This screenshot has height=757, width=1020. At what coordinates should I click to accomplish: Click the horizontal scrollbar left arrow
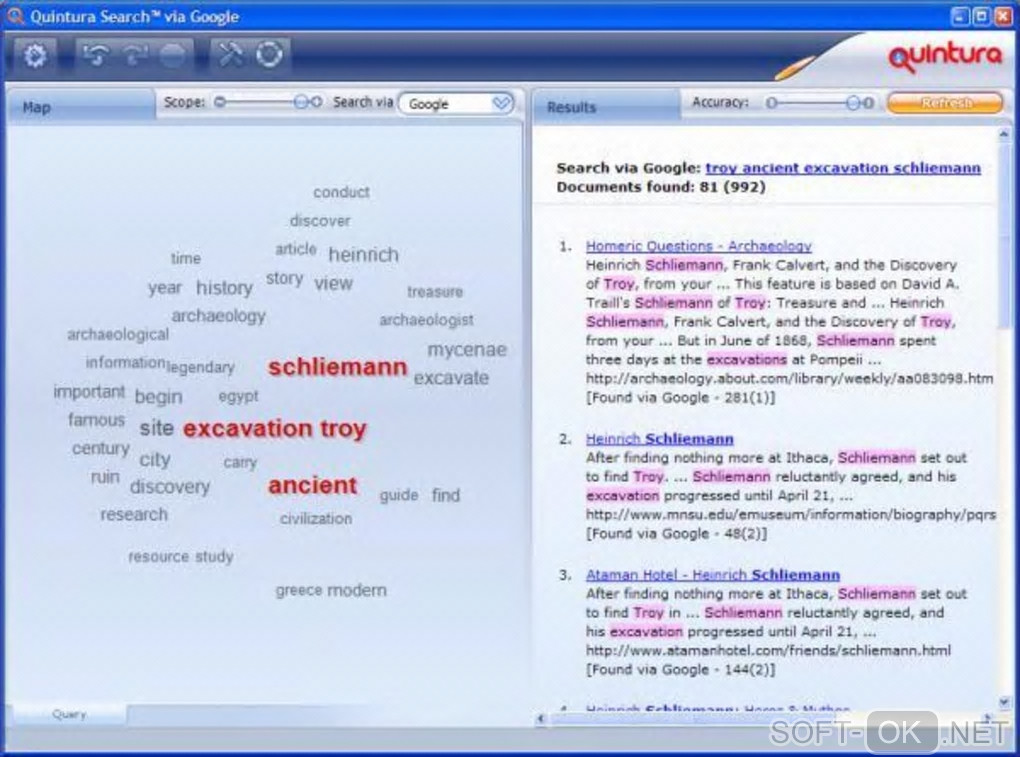click(540, 718)
